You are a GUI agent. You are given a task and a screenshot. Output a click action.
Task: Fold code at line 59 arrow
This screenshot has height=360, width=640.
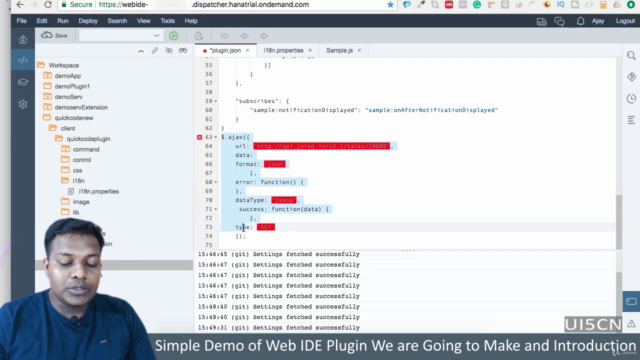pyautogui.click(x=216, y=101)
